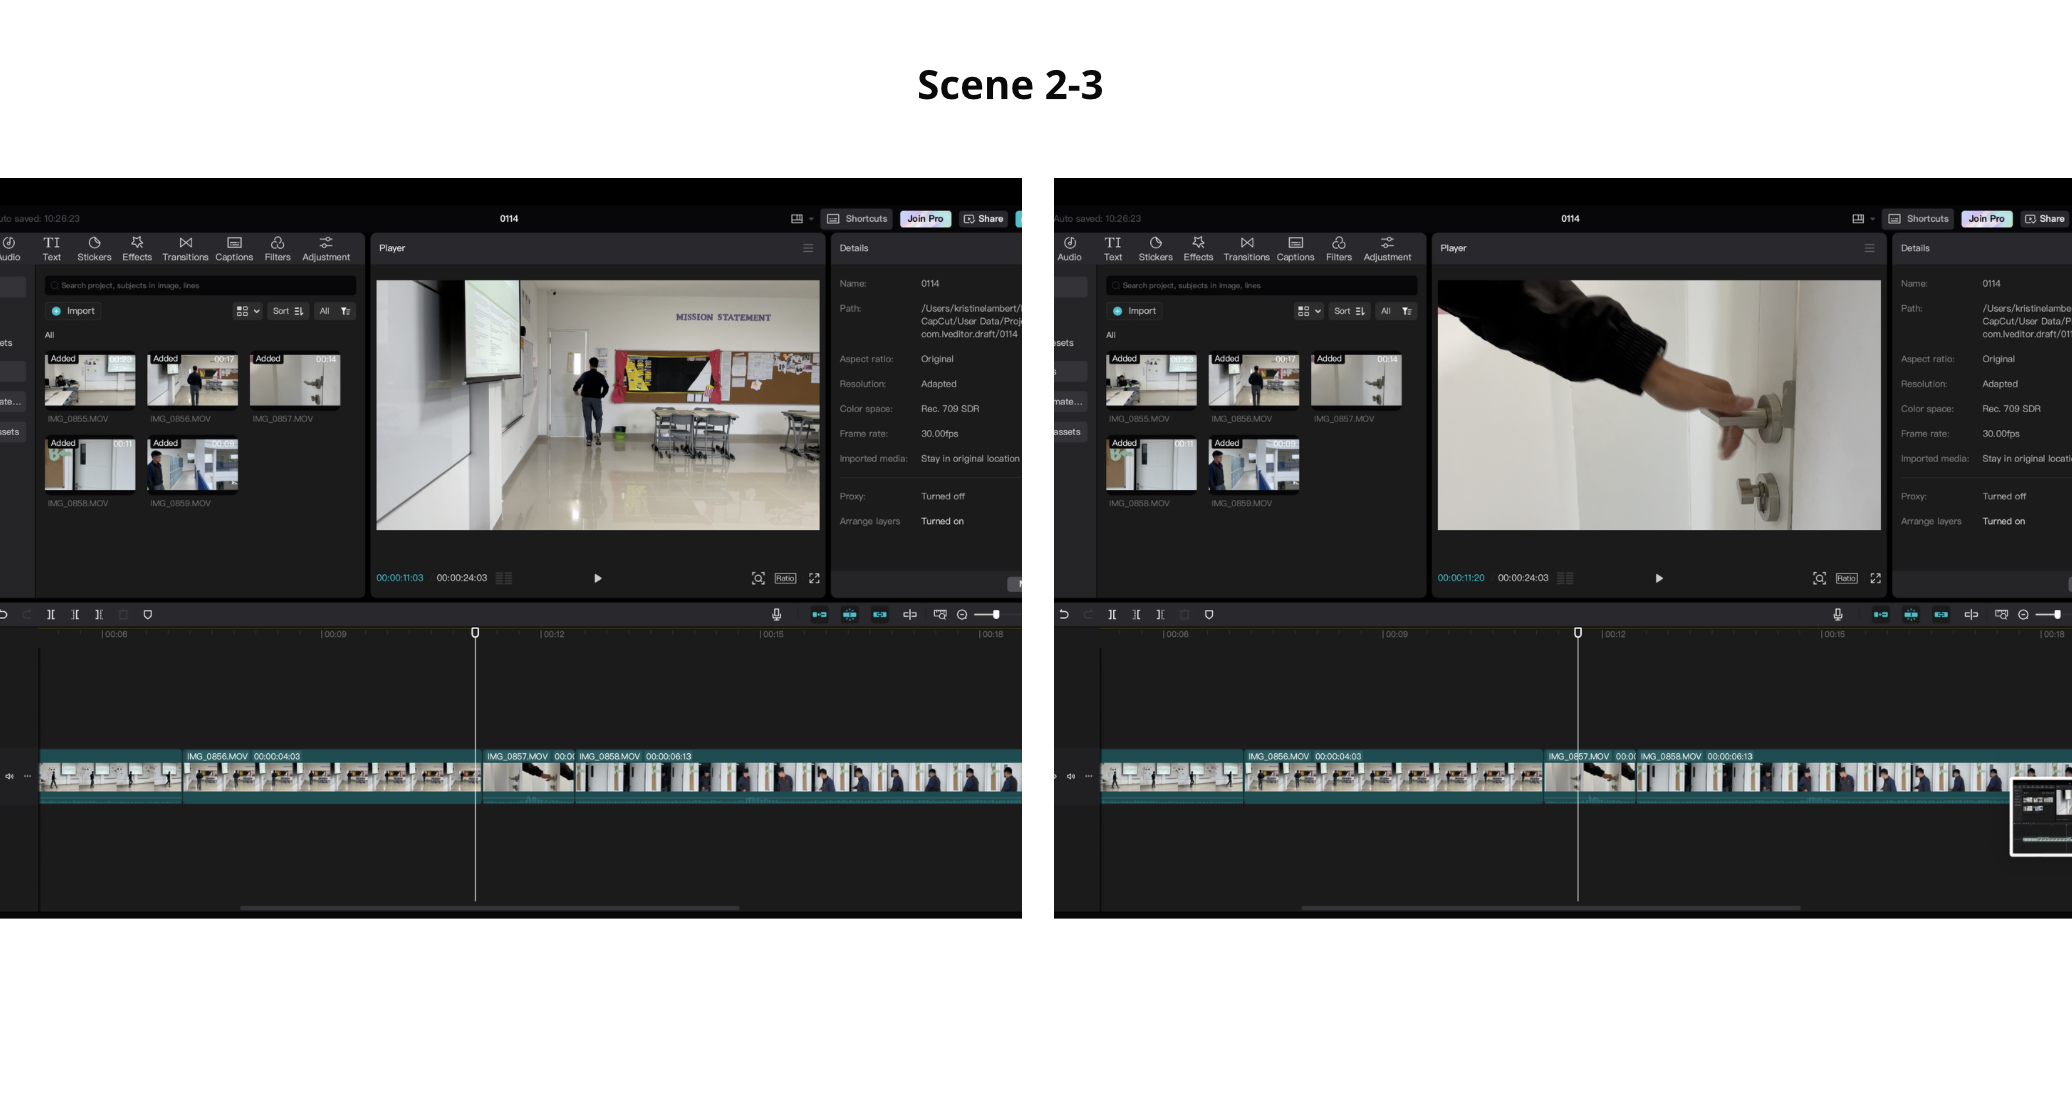Switch to the Captions tab in left screenshot

(x=234, y=248)
